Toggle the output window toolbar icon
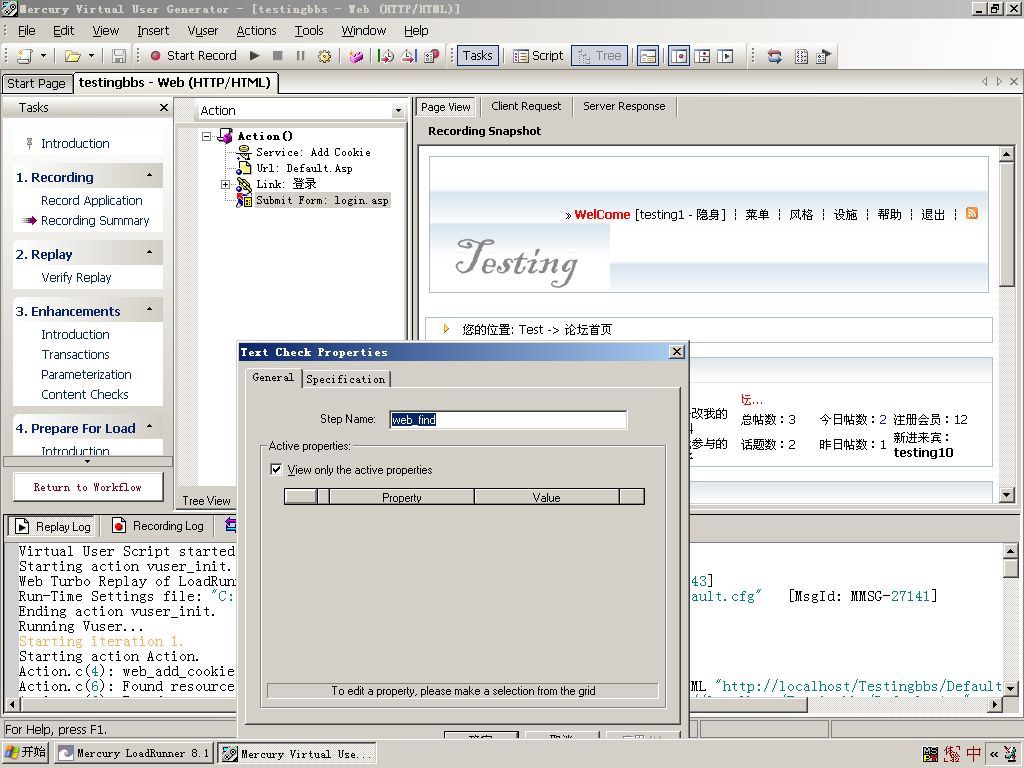This screenshot has width=1024, height=768. [x=647, y=56]
